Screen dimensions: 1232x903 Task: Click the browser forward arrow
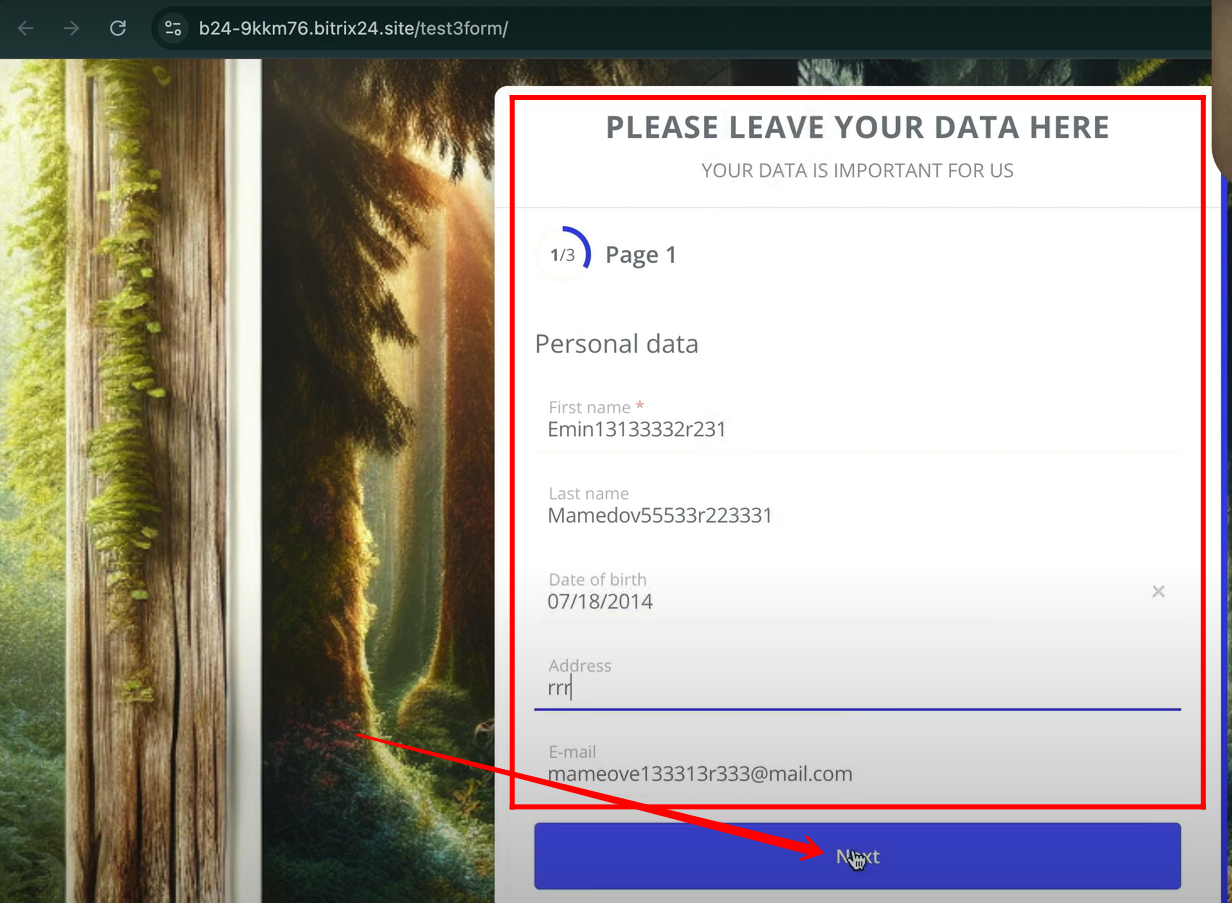(71, 28)
